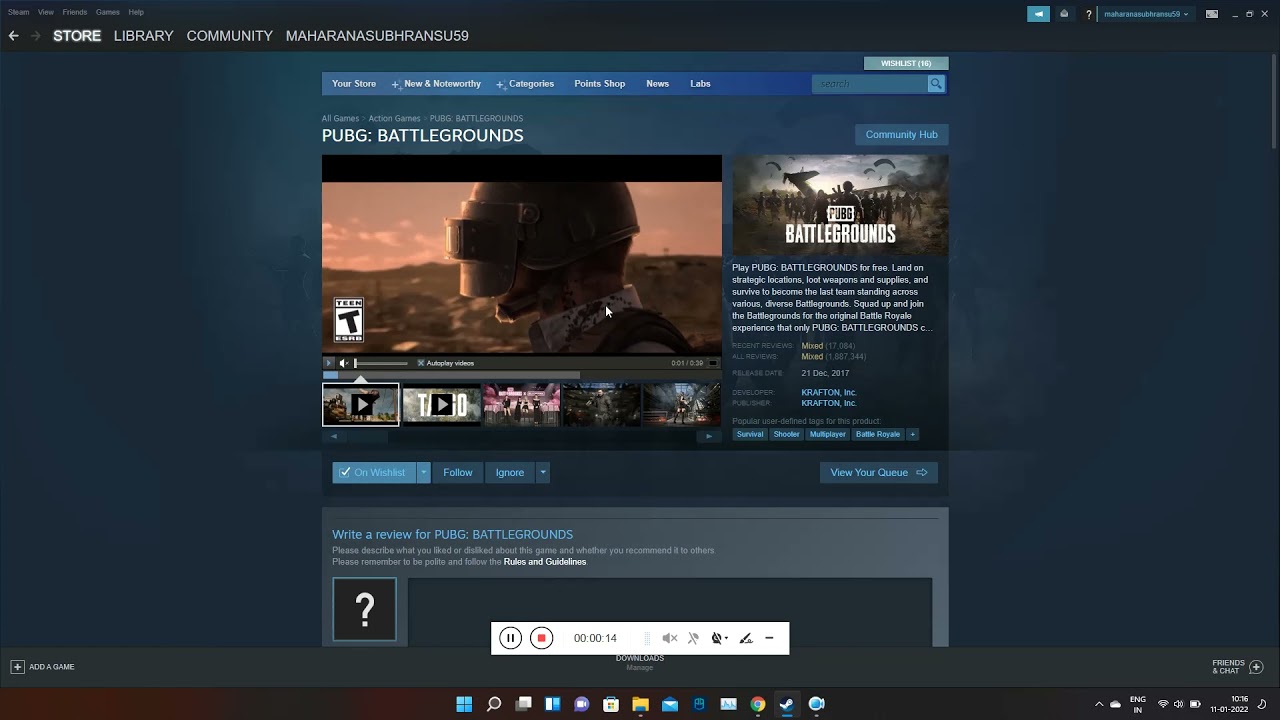Open Windows taskbar search
The width and height of the screenshot is (1280, 720).
(x=494, y=704)
